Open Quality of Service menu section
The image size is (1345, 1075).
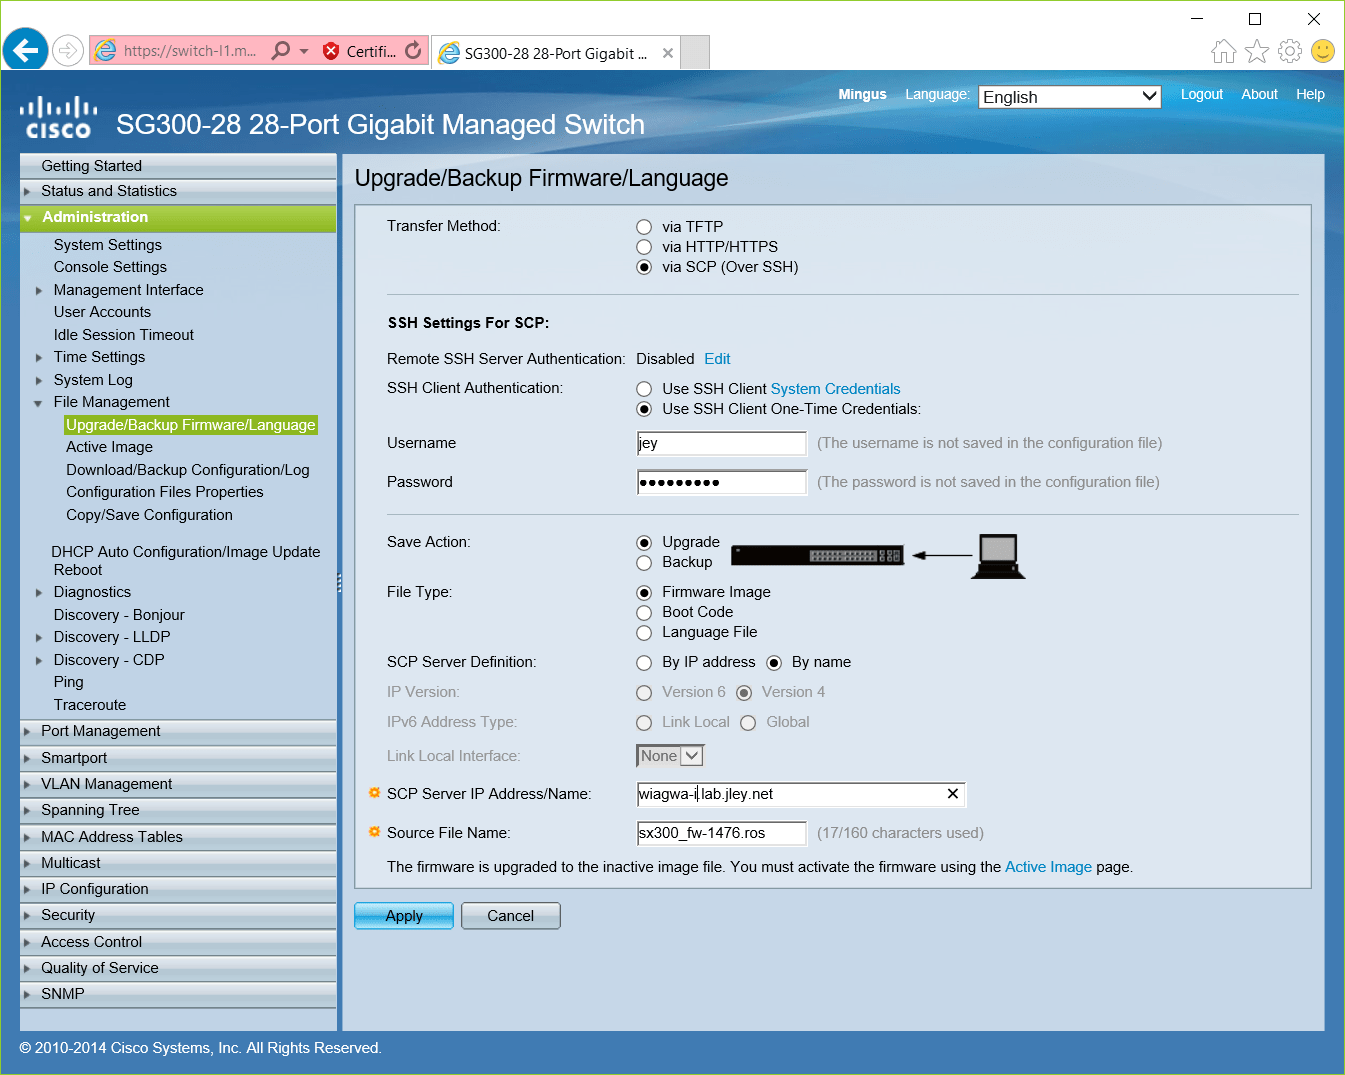178,968
